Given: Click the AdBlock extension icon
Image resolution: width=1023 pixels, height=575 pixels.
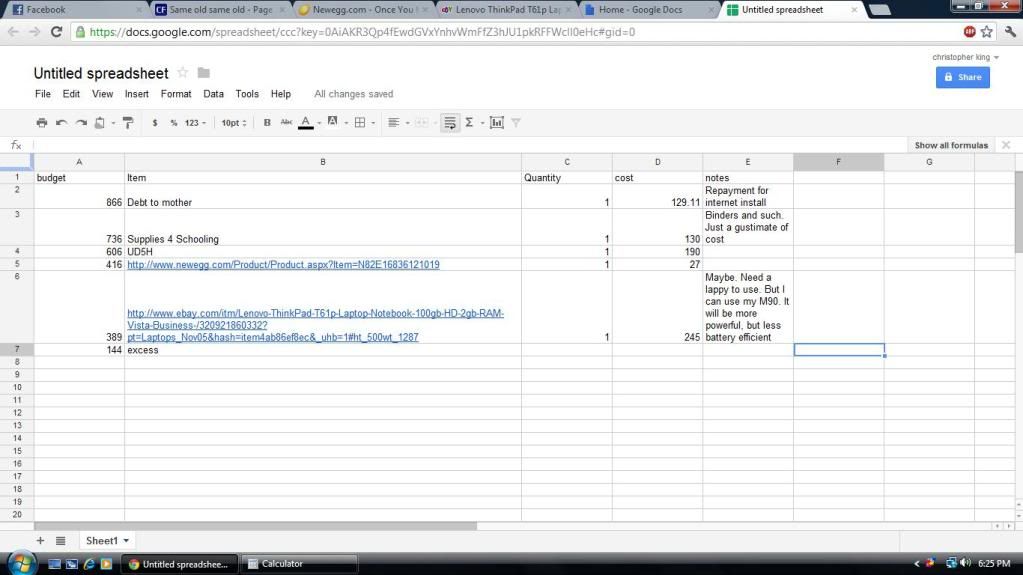Looking at the screenshot, I should (x=969, y=31).
